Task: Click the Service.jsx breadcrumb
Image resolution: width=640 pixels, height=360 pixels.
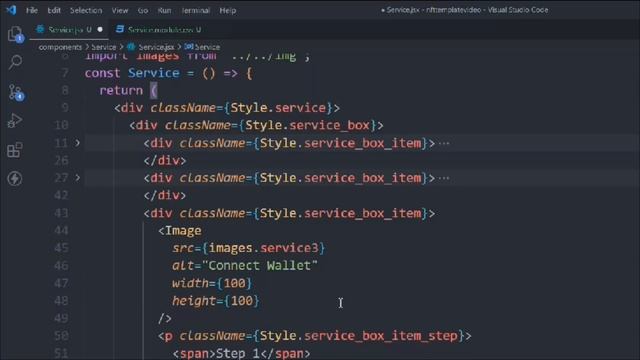Action: point(151,47)
